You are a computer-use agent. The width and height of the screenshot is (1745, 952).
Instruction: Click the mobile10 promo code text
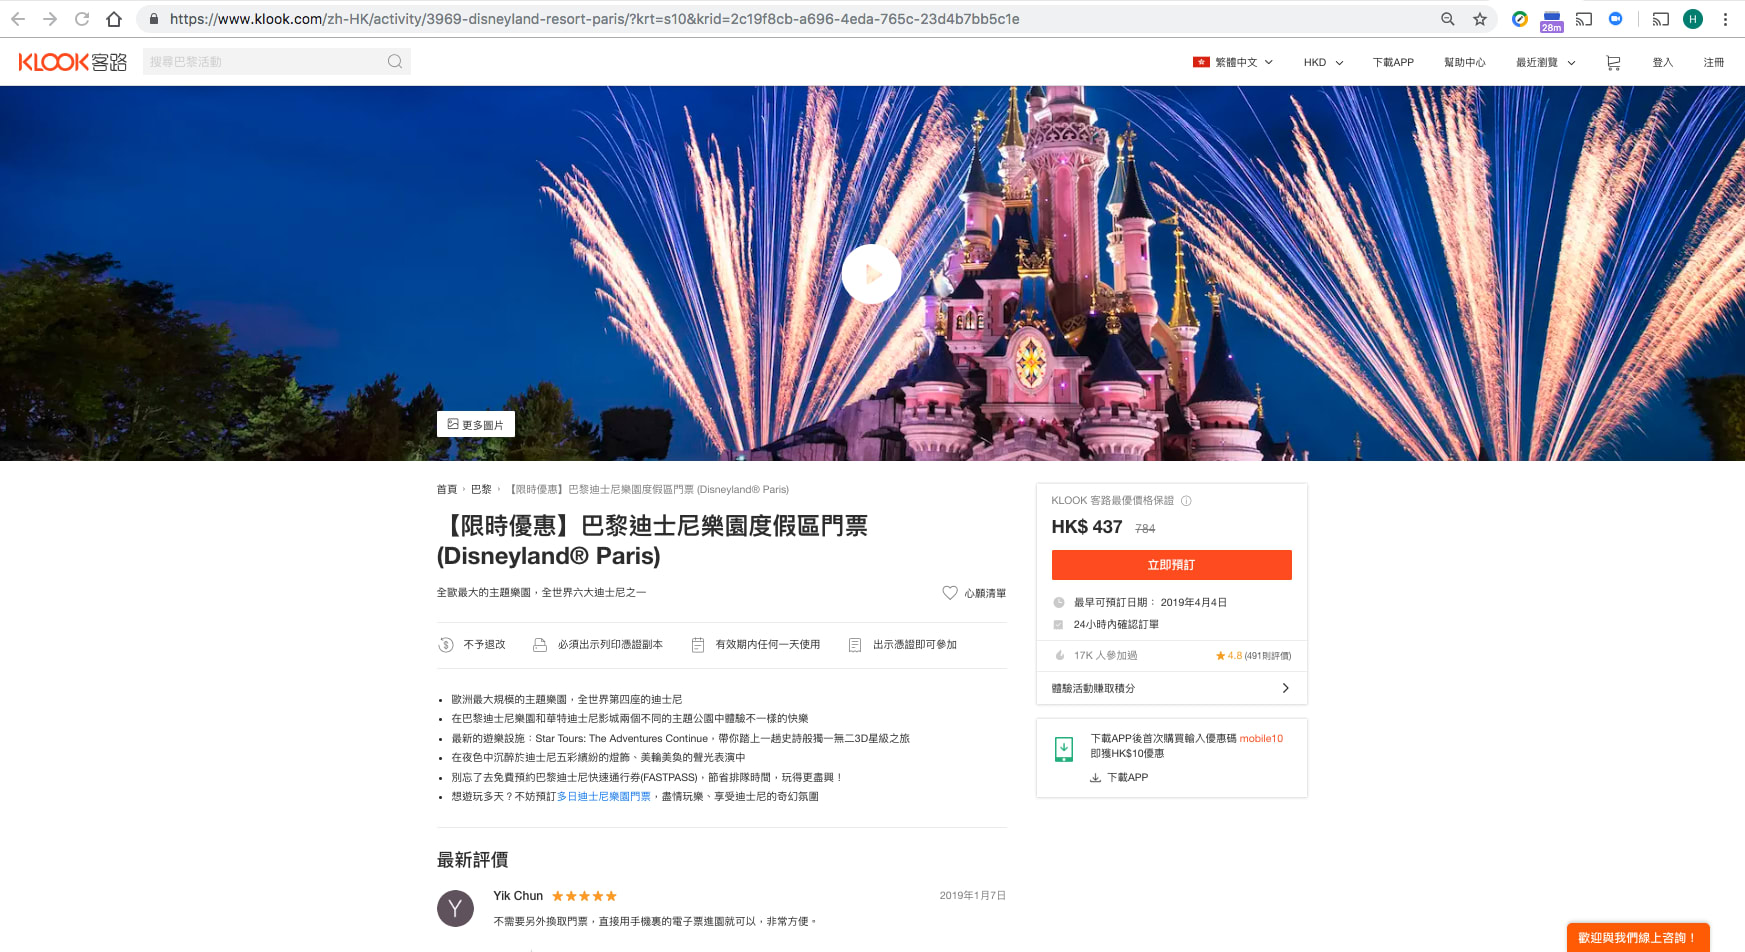[1261, 739]
